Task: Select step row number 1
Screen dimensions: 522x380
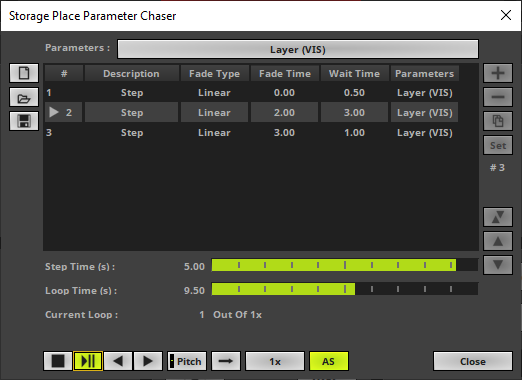Action: tap(251, 93)
